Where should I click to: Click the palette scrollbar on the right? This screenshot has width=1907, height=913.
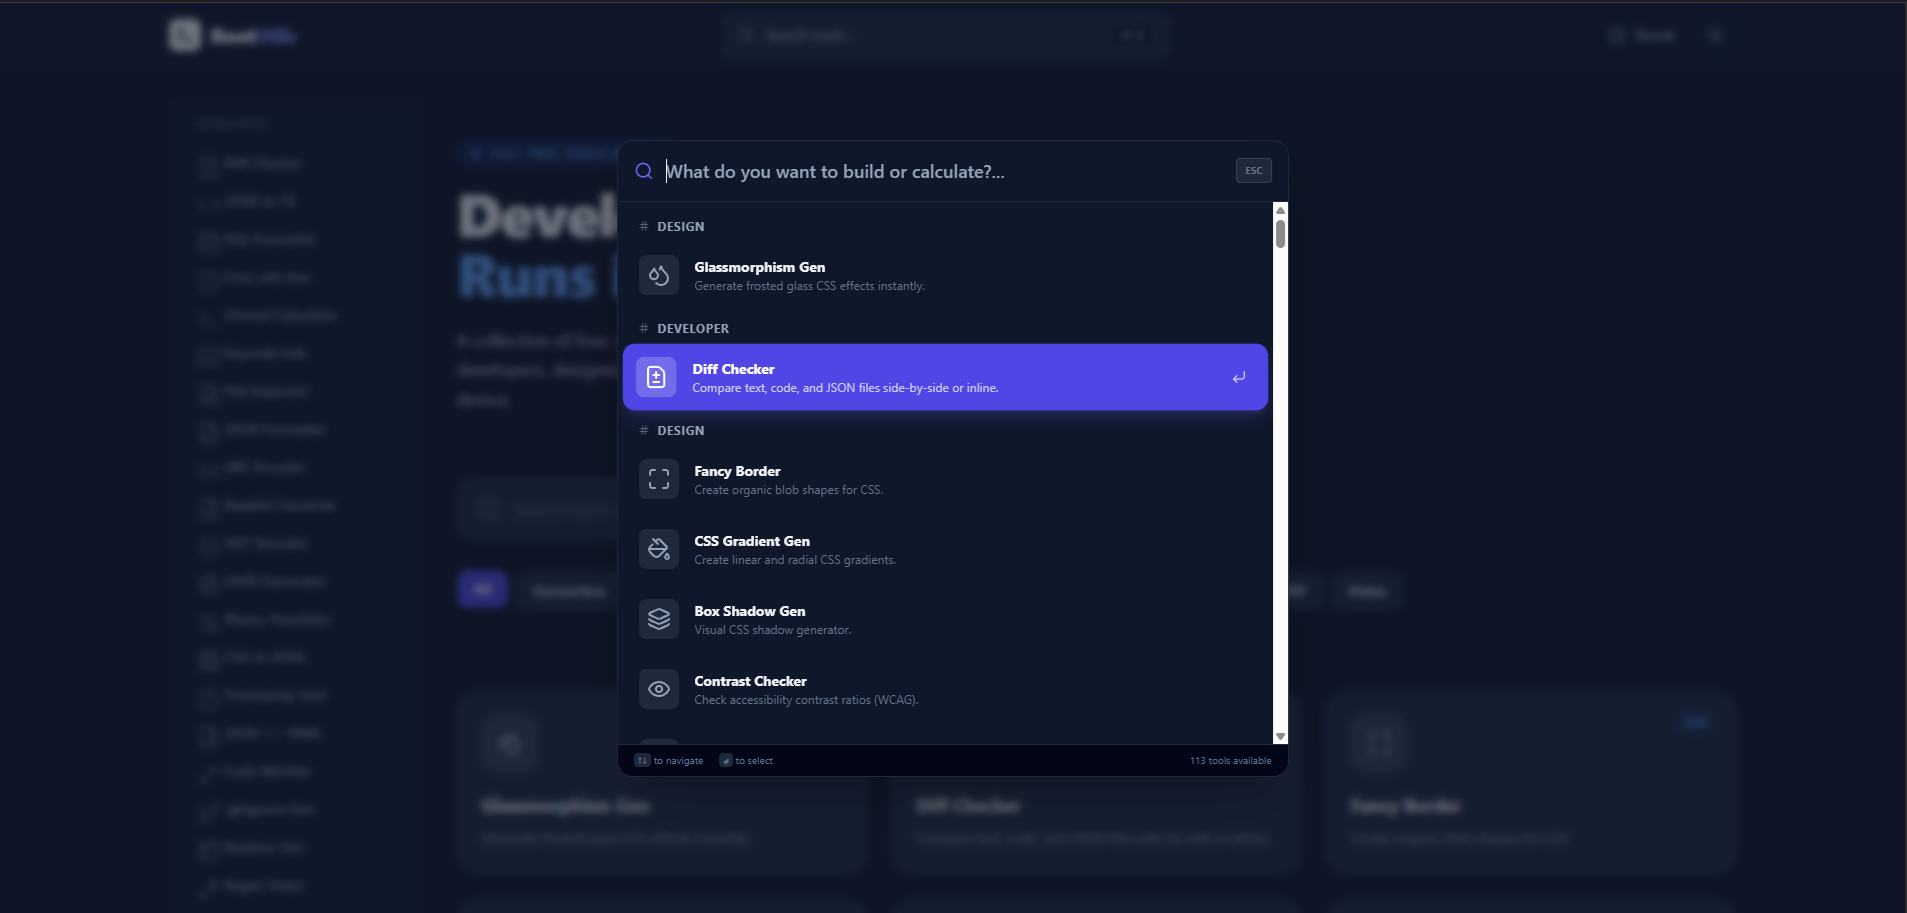click(1280, 235)
